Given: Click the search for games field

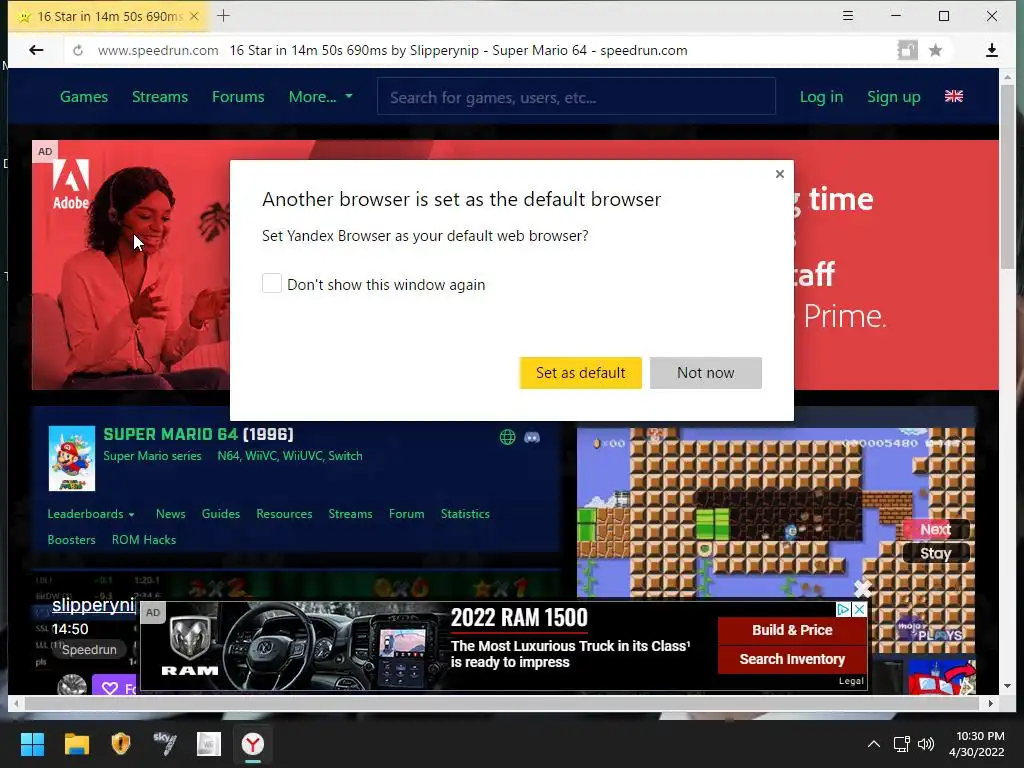Looking at the screenshot, I should 576,97.
